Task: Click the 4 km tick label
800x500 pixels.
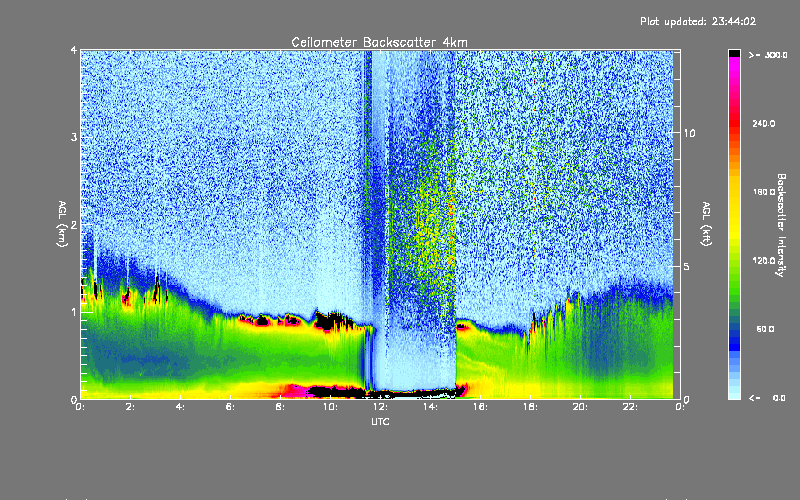Action: click(x=74, y=51)
